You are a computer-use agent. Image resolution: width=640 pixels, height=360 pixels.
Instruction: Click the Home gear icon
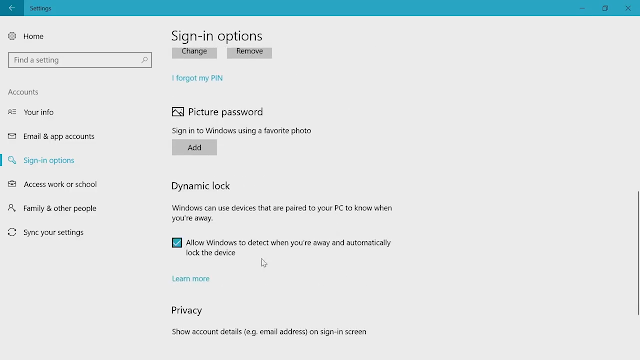[x=12, y=36]
